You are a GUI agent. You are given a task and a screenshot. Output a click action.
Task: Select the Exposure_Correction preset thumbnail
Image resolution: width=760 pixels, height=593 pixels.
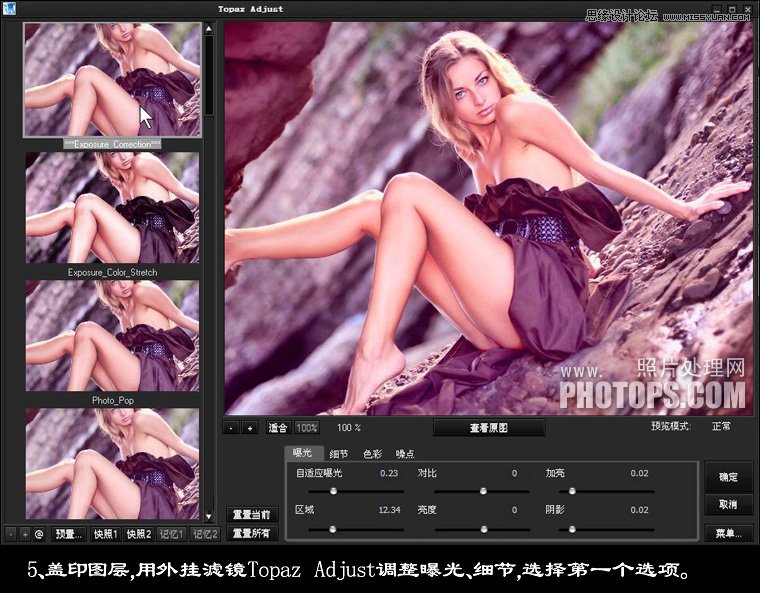[112, 80]
